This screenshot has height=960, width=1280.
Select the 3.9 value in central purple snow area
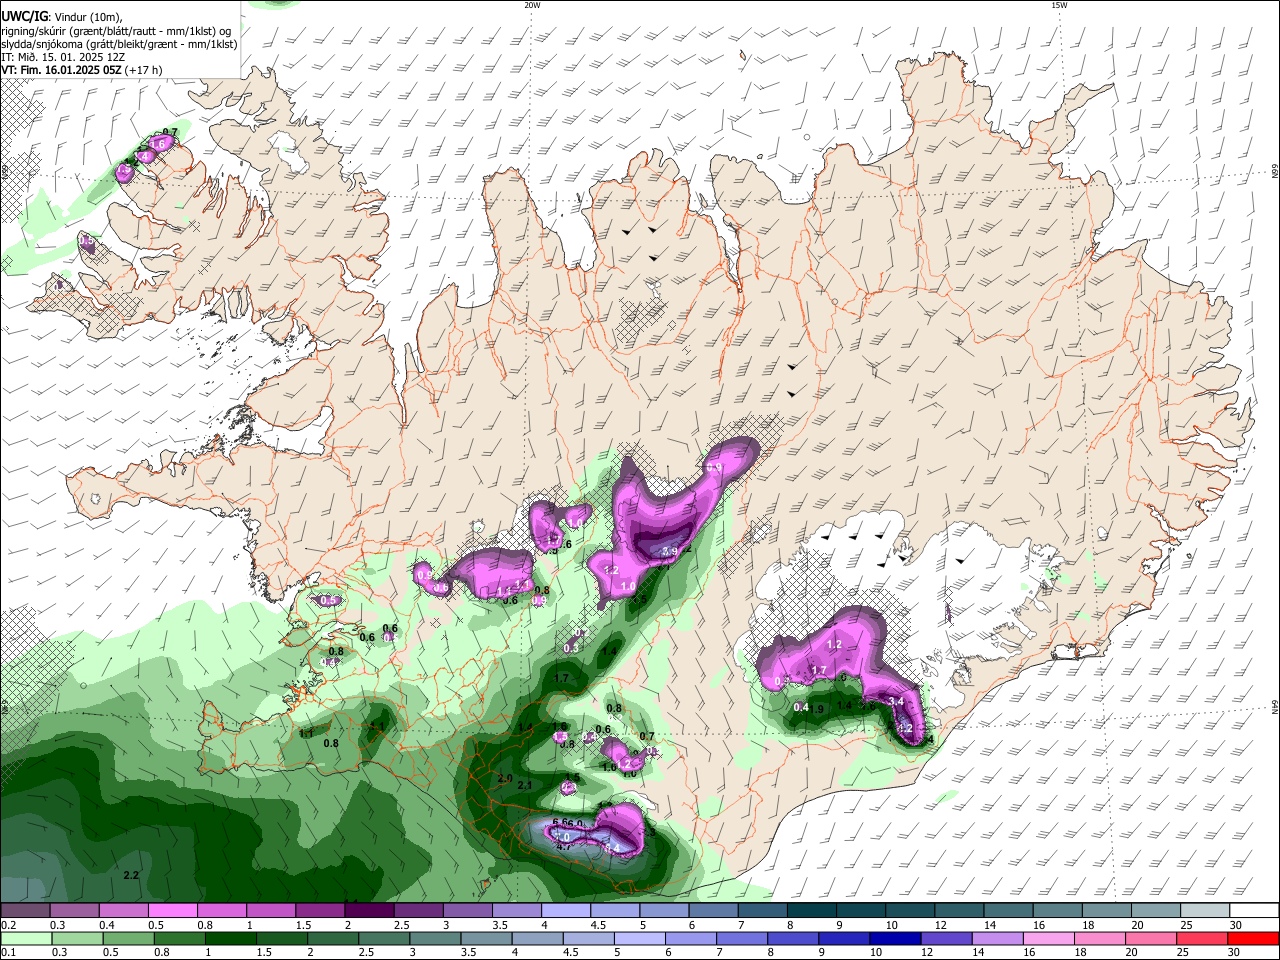click(669, 551)
